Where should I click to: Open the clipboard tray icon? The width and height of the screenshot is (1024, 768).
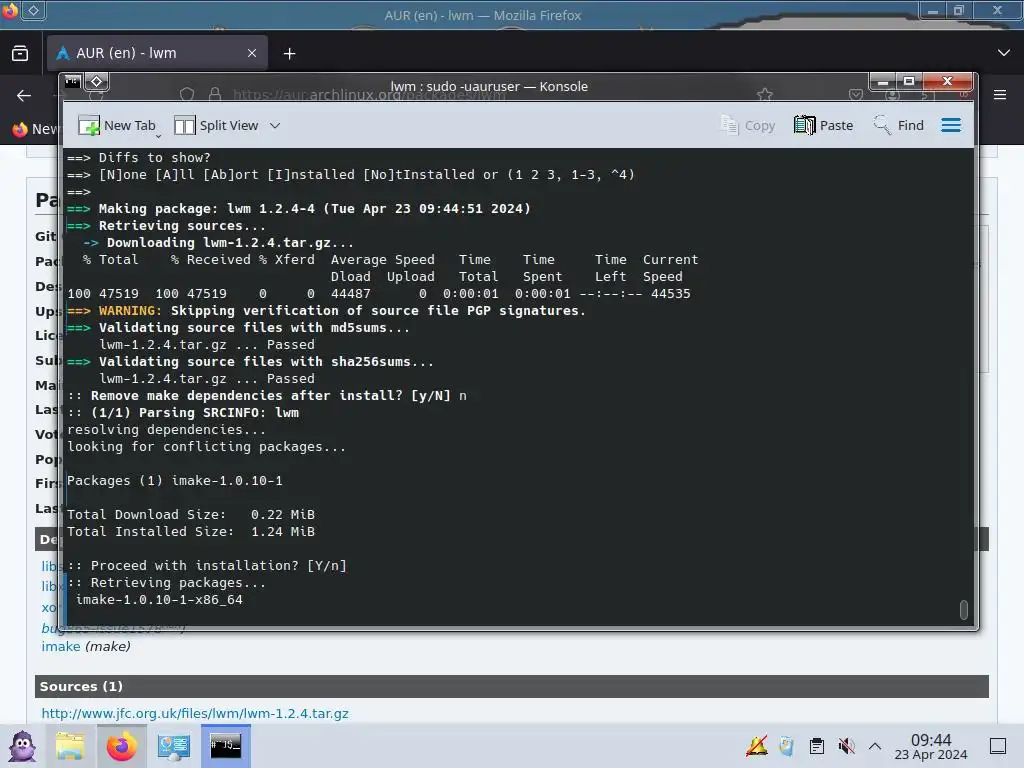816,746
